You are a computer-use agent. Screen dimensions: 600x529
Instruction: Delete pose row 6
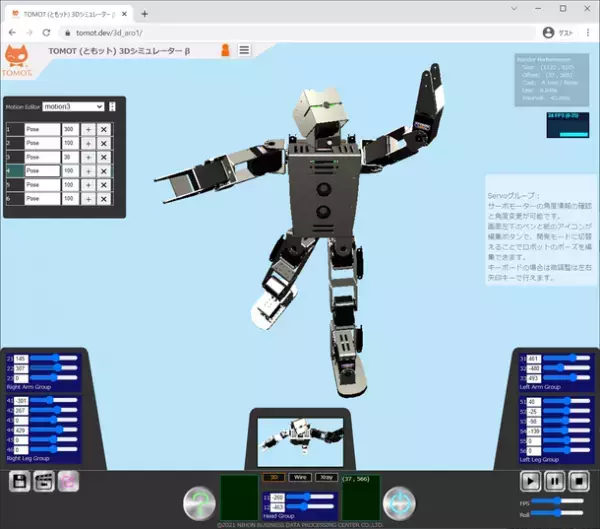104,199
